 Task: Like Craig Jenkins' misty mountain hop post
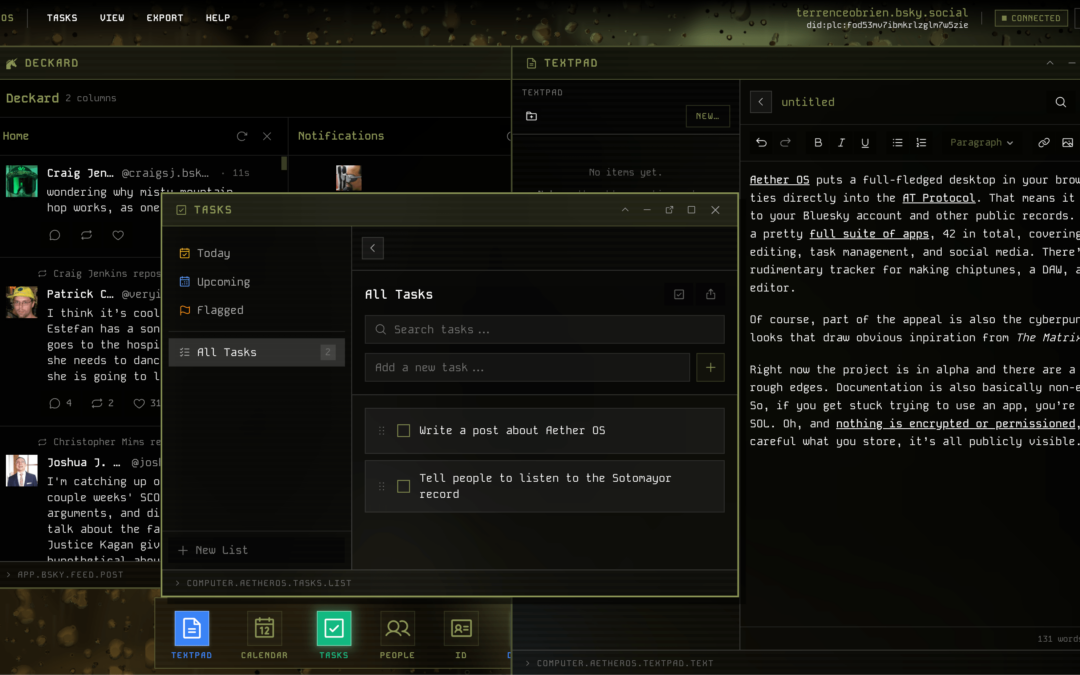coord(117,235)
